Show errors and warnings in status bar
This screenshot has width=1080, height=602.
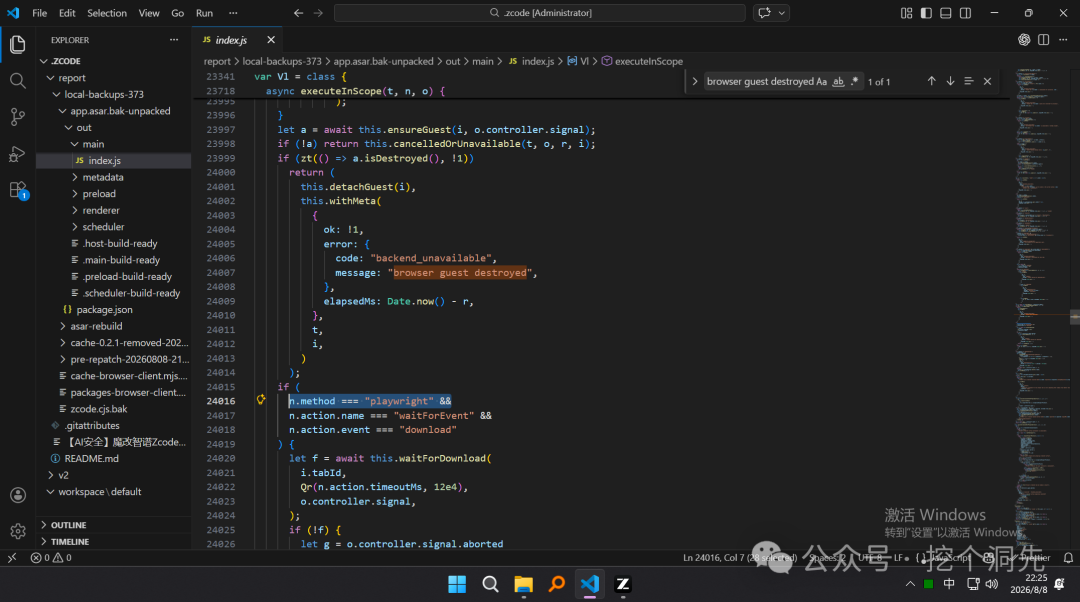[x=51, y=558]
